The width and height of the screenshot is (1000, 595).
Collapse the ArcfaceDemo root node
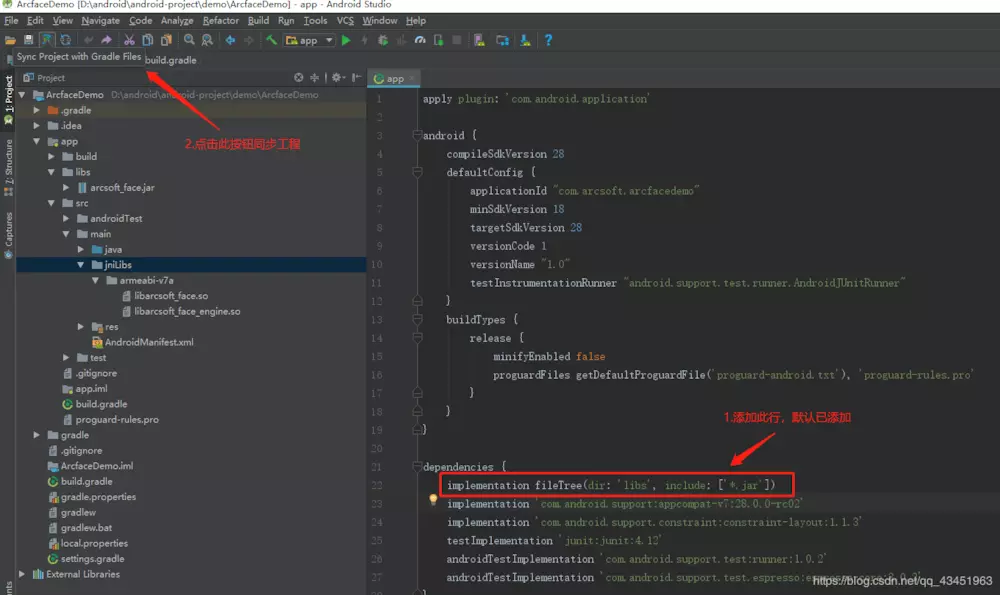click(22, 94)
